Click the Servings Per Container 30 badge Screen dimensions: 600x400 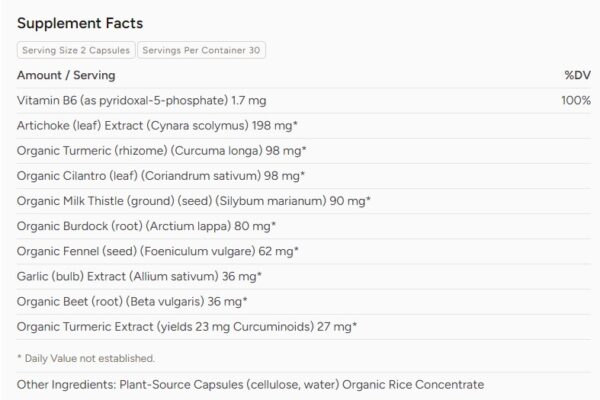tap(201, 50)
